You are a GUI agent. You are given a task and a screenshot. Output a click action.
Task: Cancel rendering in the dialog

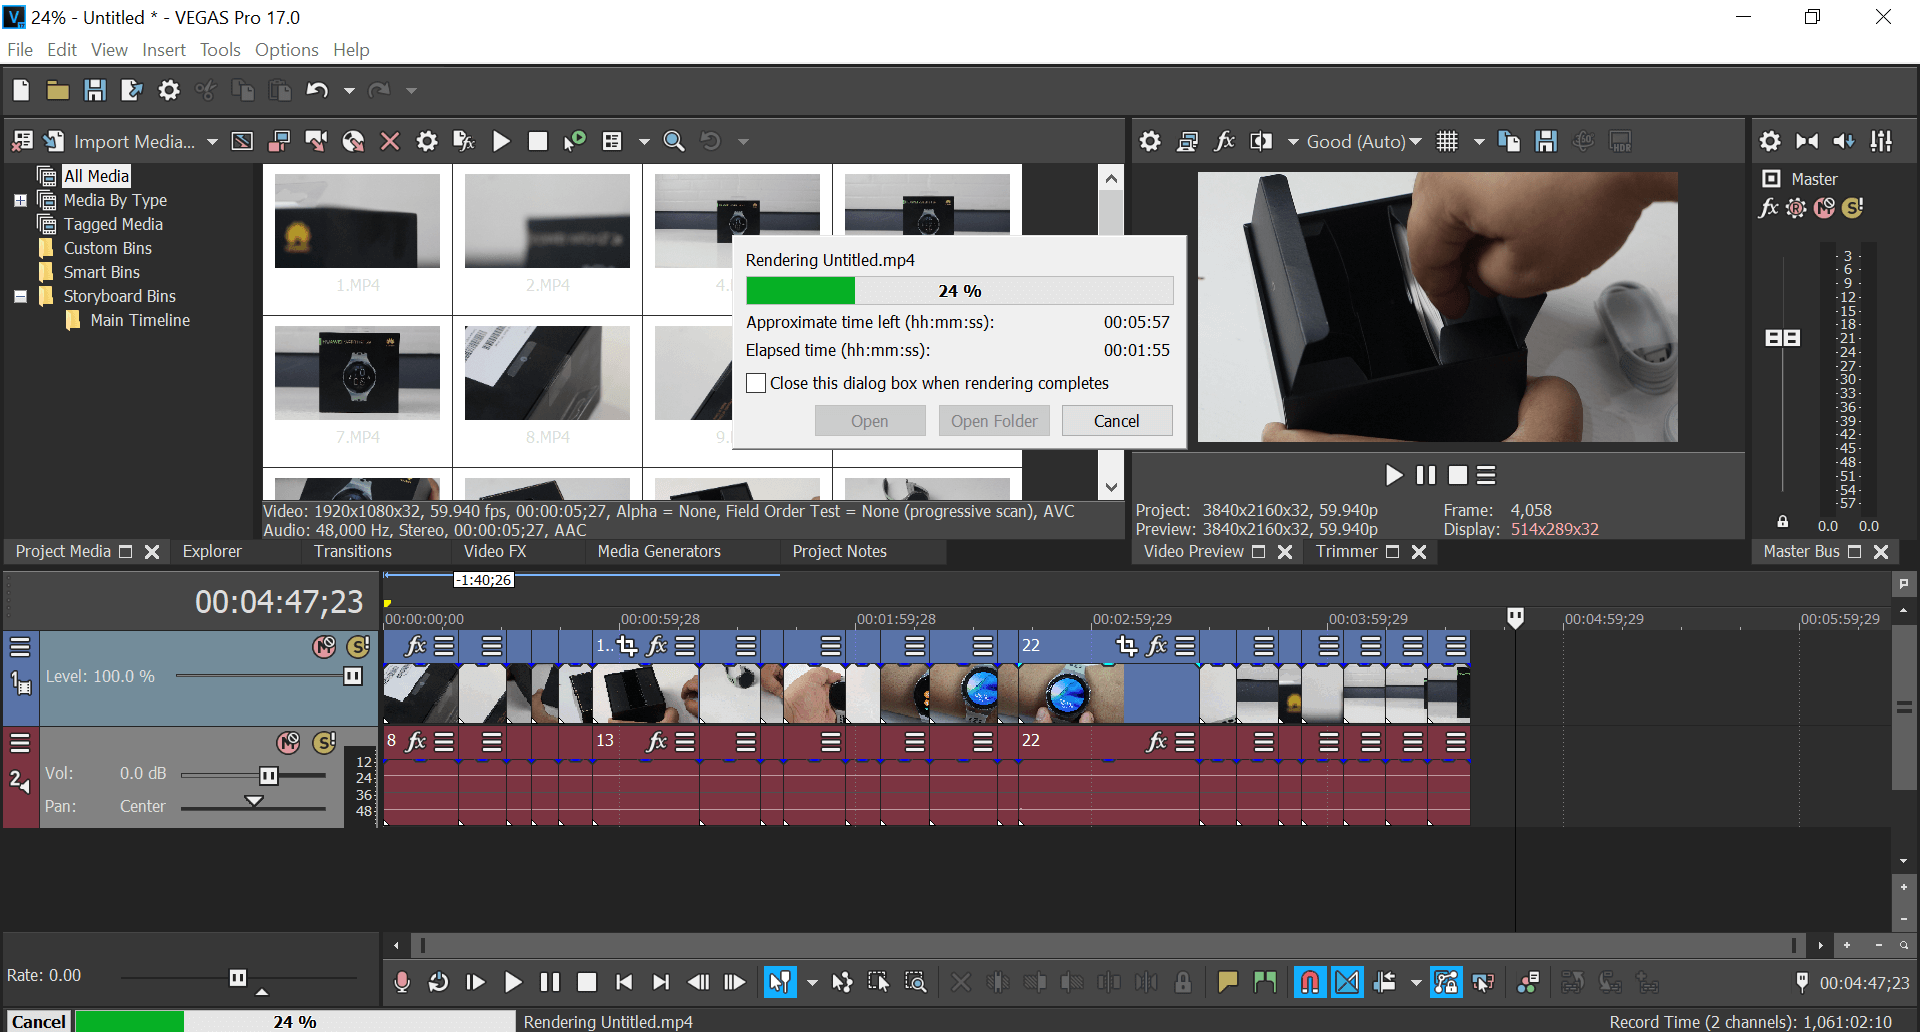(x=1117, y=421)
